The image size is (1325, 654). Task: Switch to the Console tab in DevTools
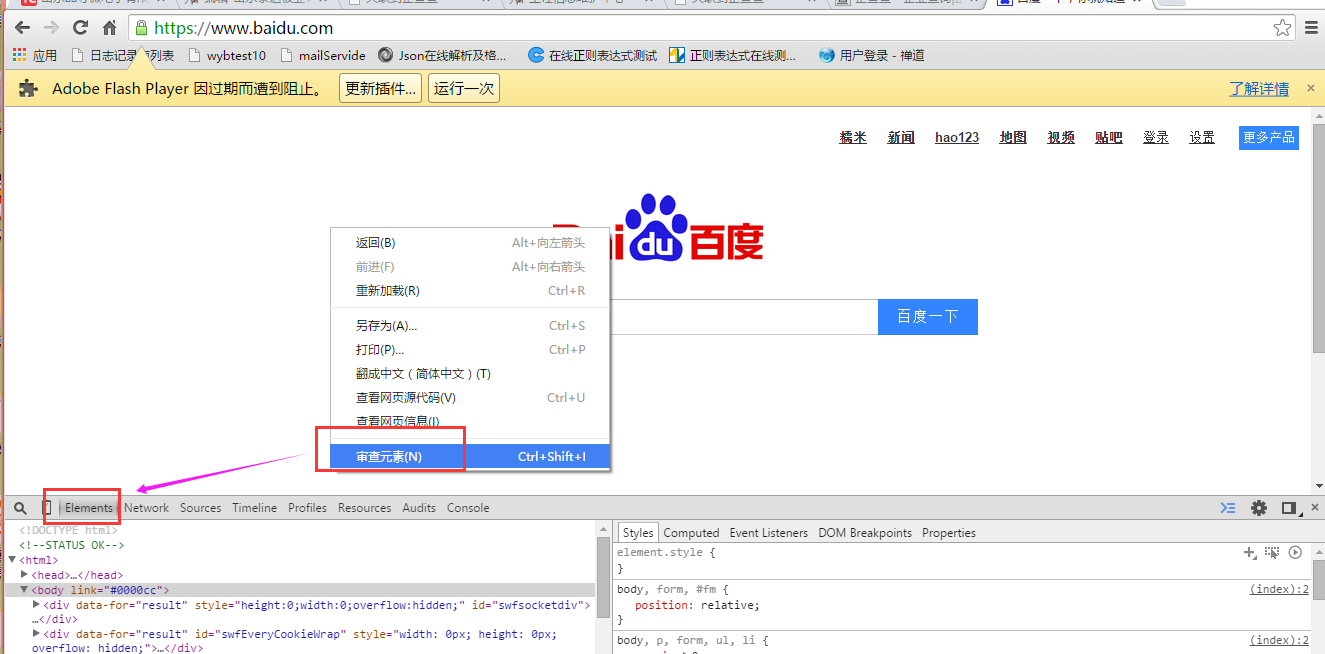coord(468,508)
